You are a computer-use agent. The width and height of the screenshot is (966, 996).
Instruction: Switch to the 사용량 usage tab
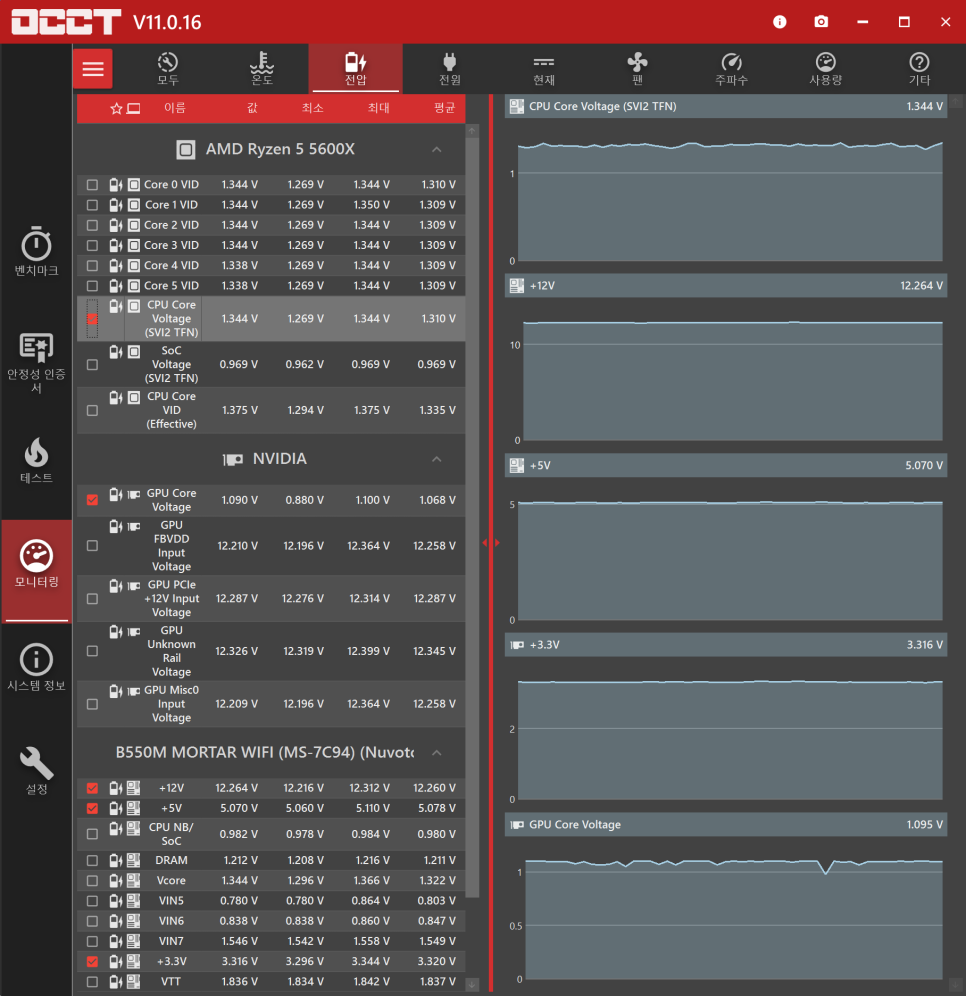coord(826,69)
